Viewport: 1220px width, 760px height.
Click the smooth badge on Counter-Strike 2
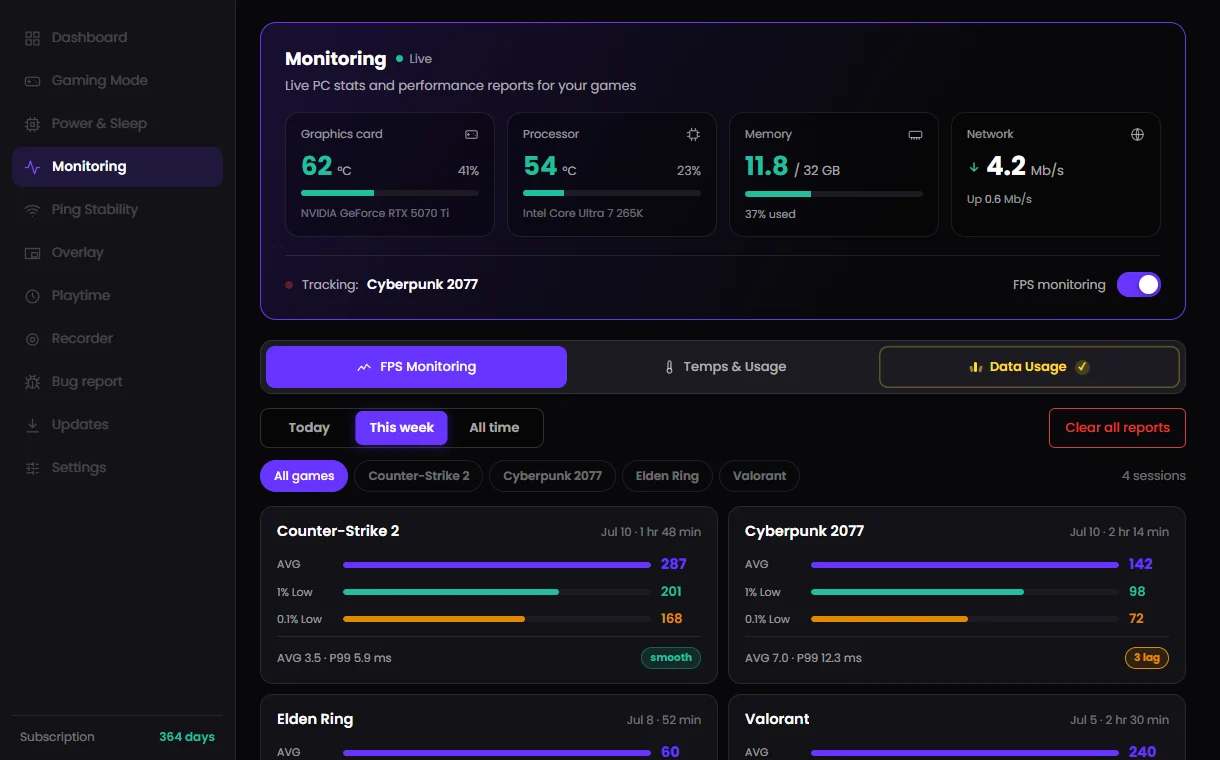click(671, 658)
